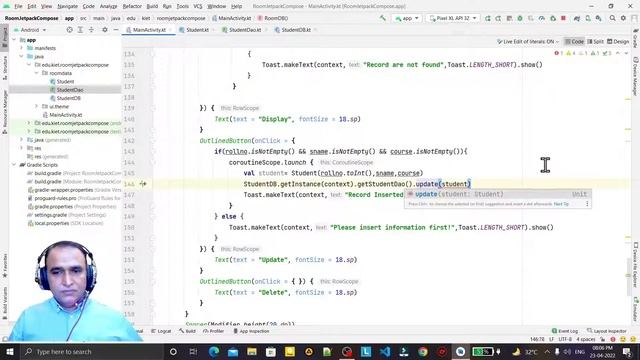Open Visual Studio Code from taskbar

pyautogui.click(x=385, y=351)
